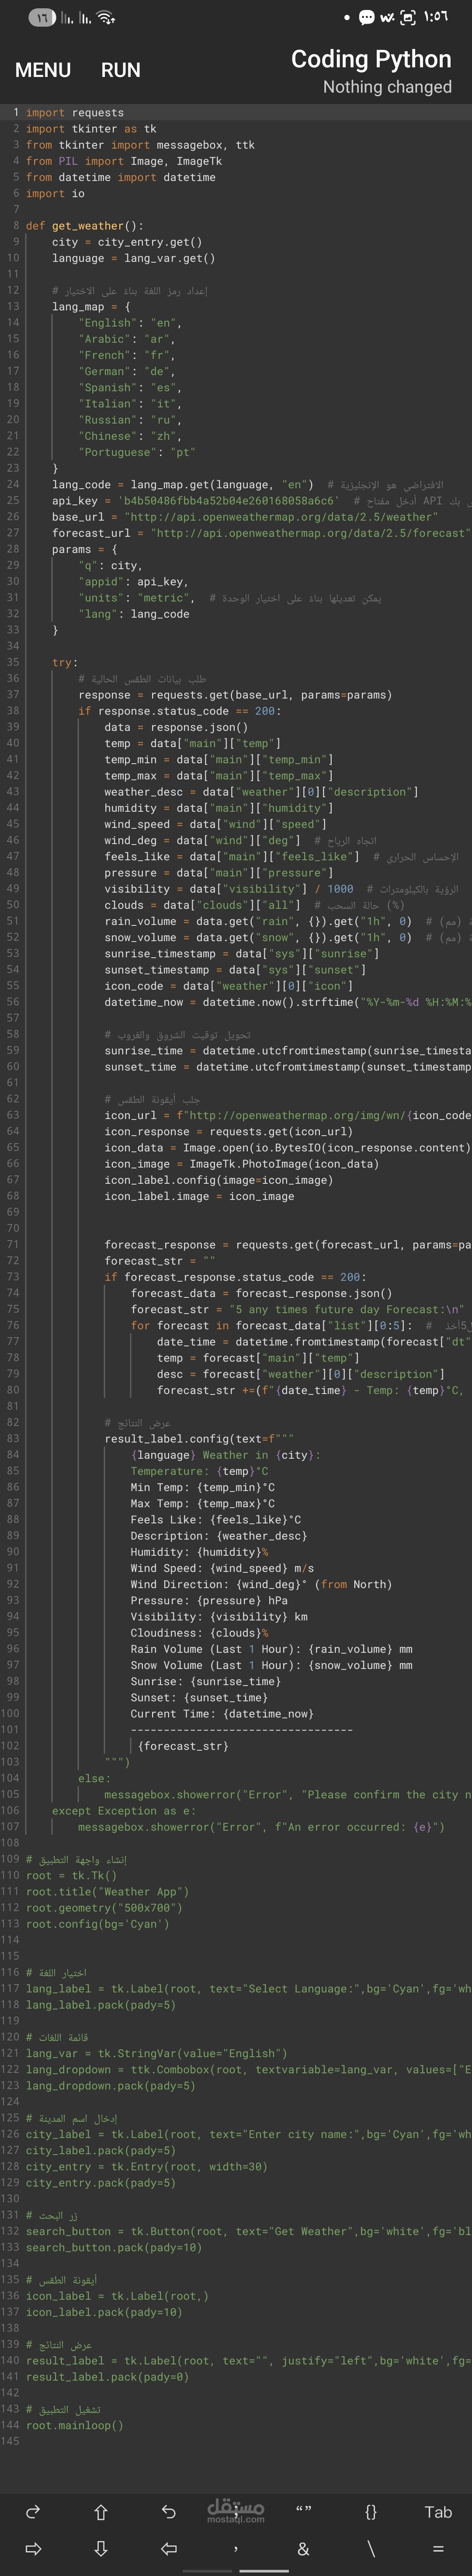The height and width of the screenshot is (2576, 472).
Task: Insert an equals sign with the = key
Action: [438, 2548]
